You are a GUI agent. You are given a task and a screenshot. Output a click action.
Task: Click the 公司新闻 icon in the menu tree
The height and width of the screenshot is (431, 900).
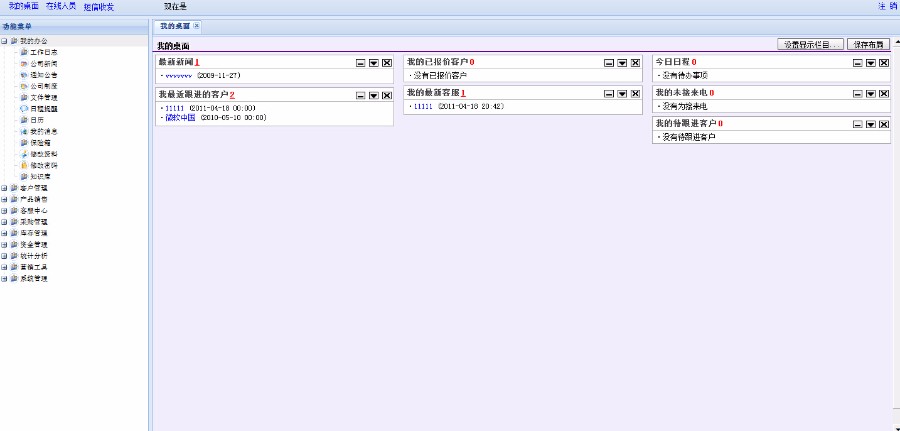coord(24,64)
